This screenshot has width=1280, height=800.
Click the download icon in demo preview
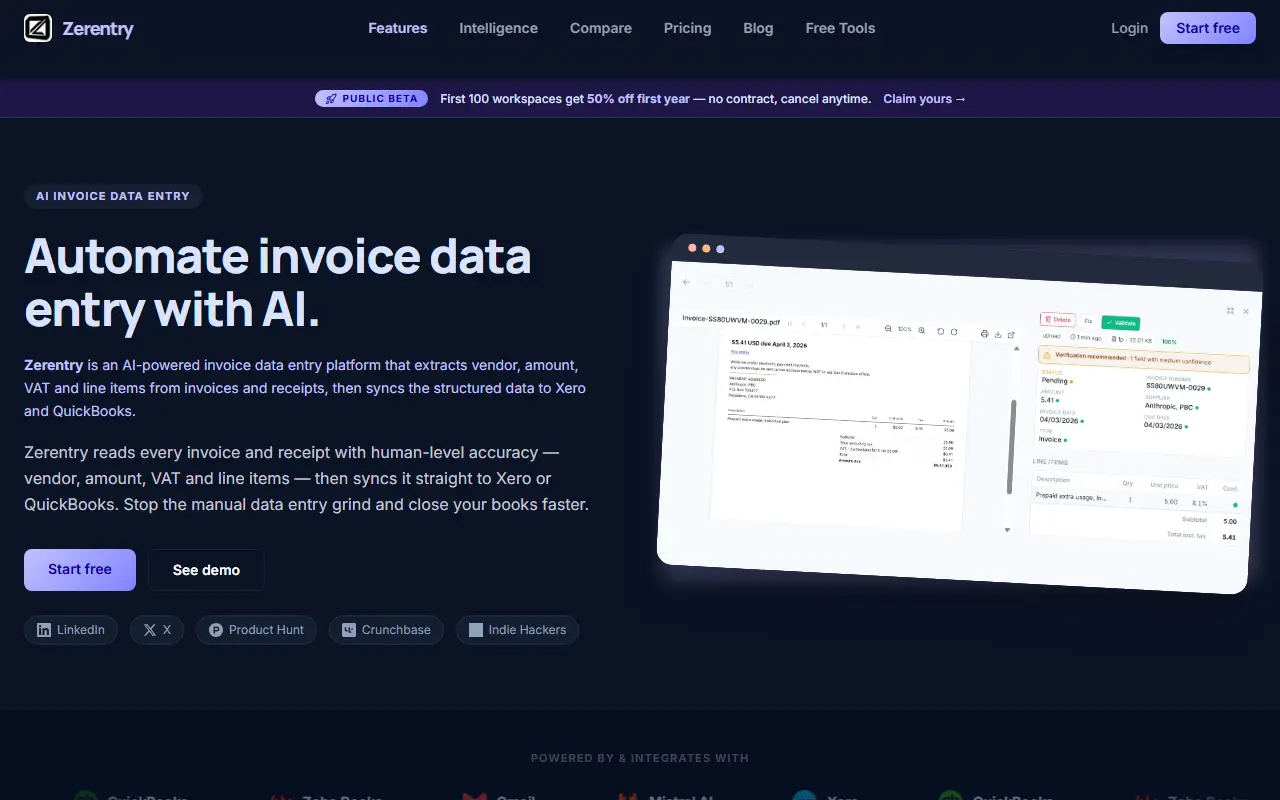998,334
